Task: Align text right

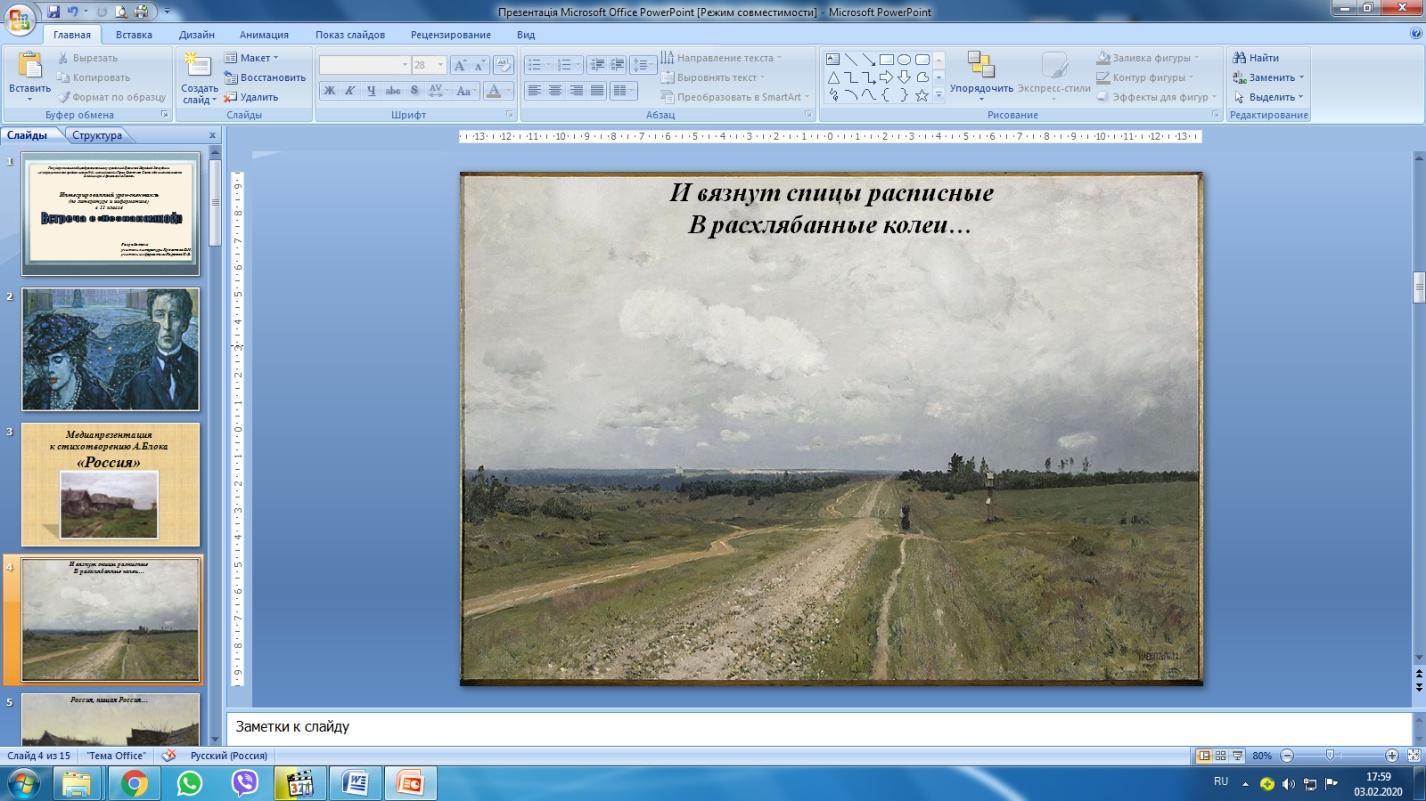Action: (x=575, y=91)
